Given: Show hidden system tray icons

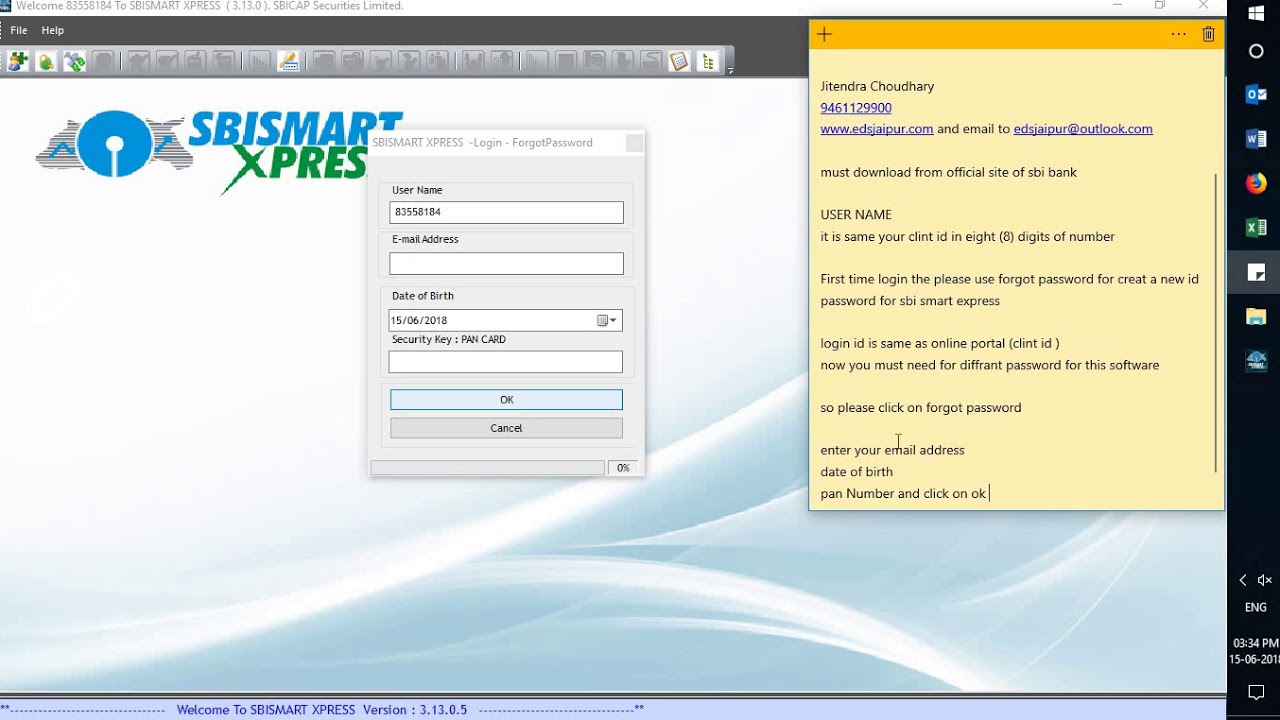Looking at the screenshot, I should click(1243, 580).
